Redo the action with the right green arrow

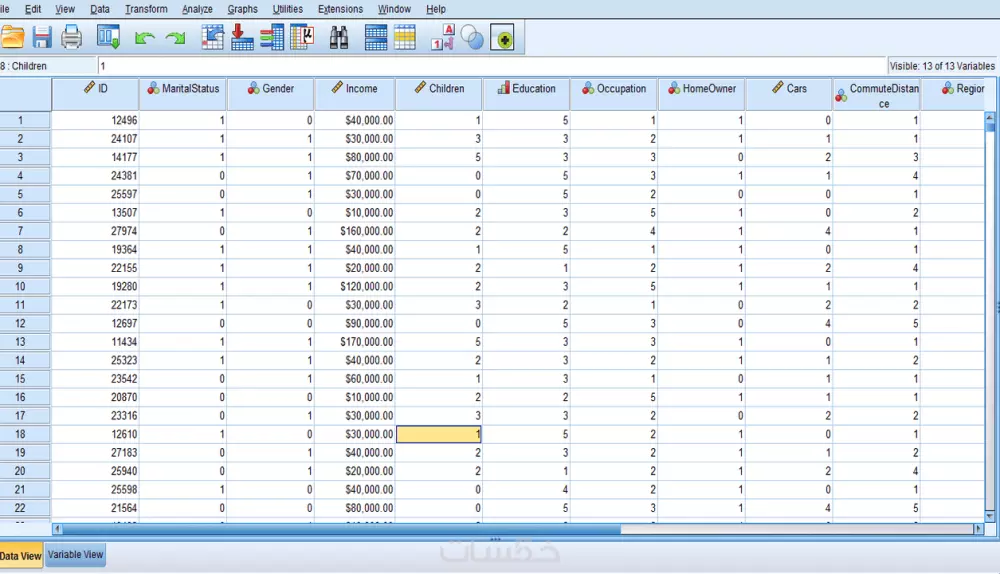[x=175, y=38]
